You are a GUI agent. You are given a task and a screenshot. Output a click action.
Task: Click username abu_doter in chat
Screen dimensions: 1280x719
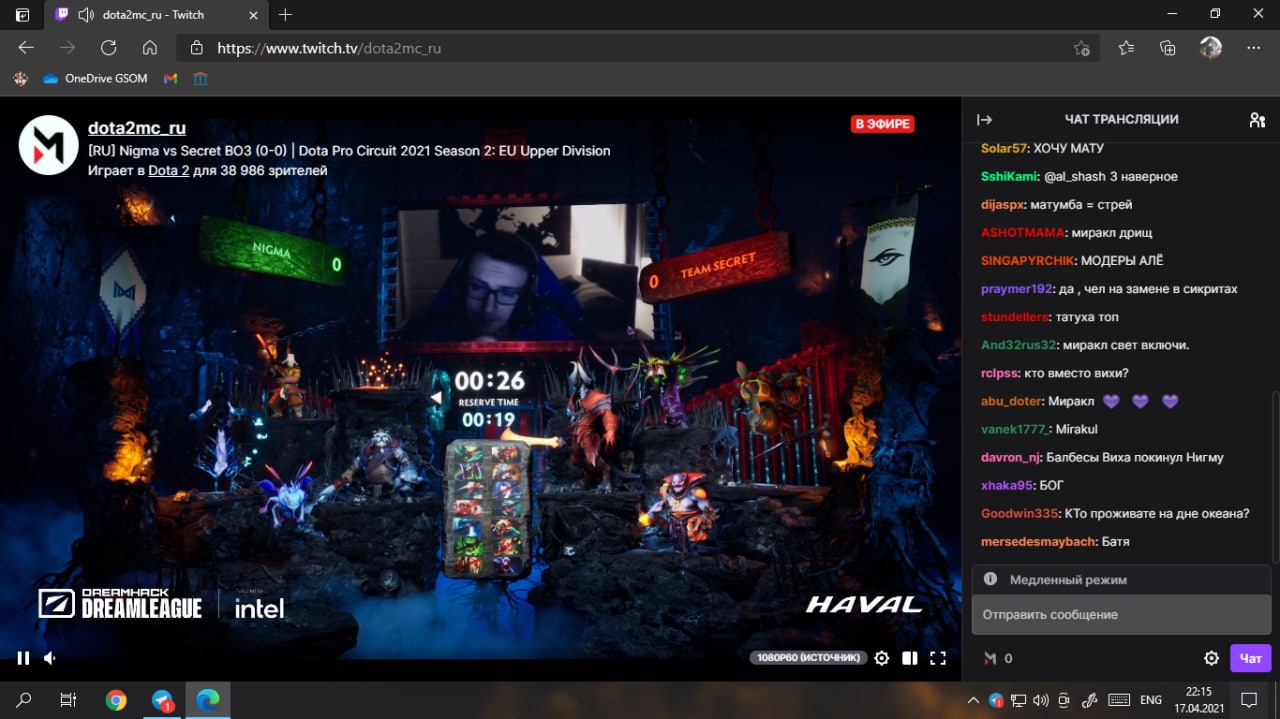coord(1010,401)
